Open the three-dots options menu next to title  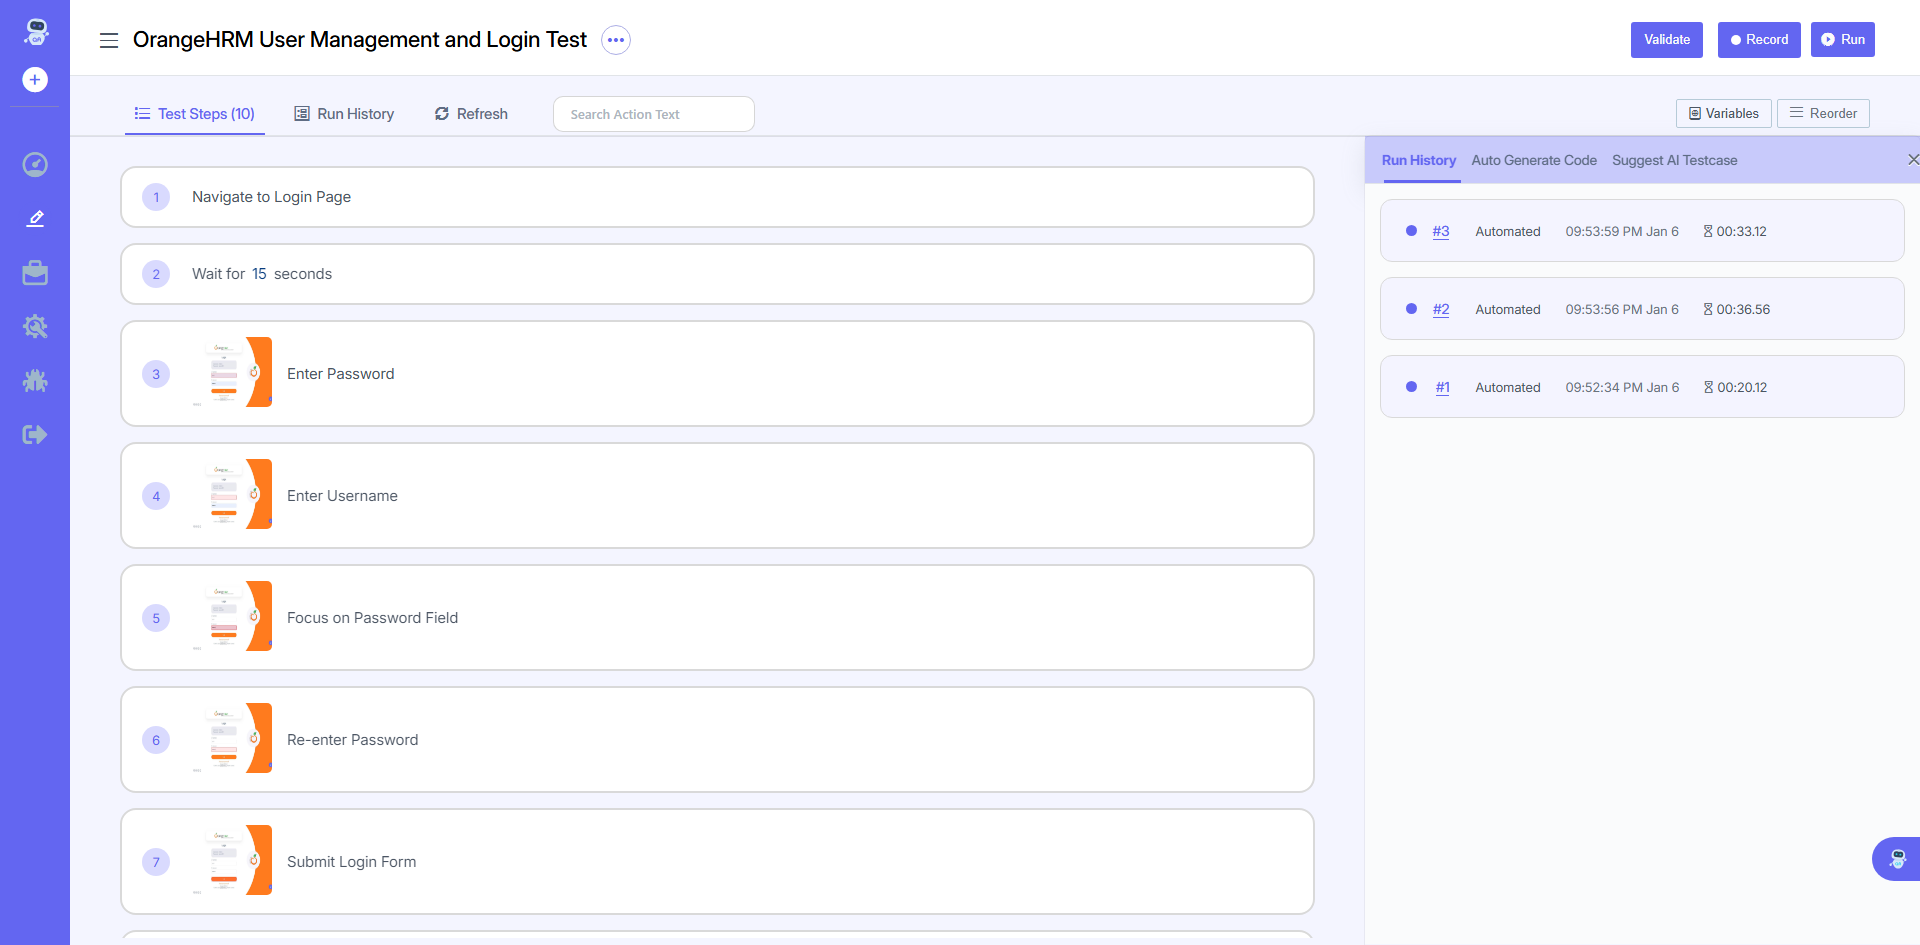(616, 40)
